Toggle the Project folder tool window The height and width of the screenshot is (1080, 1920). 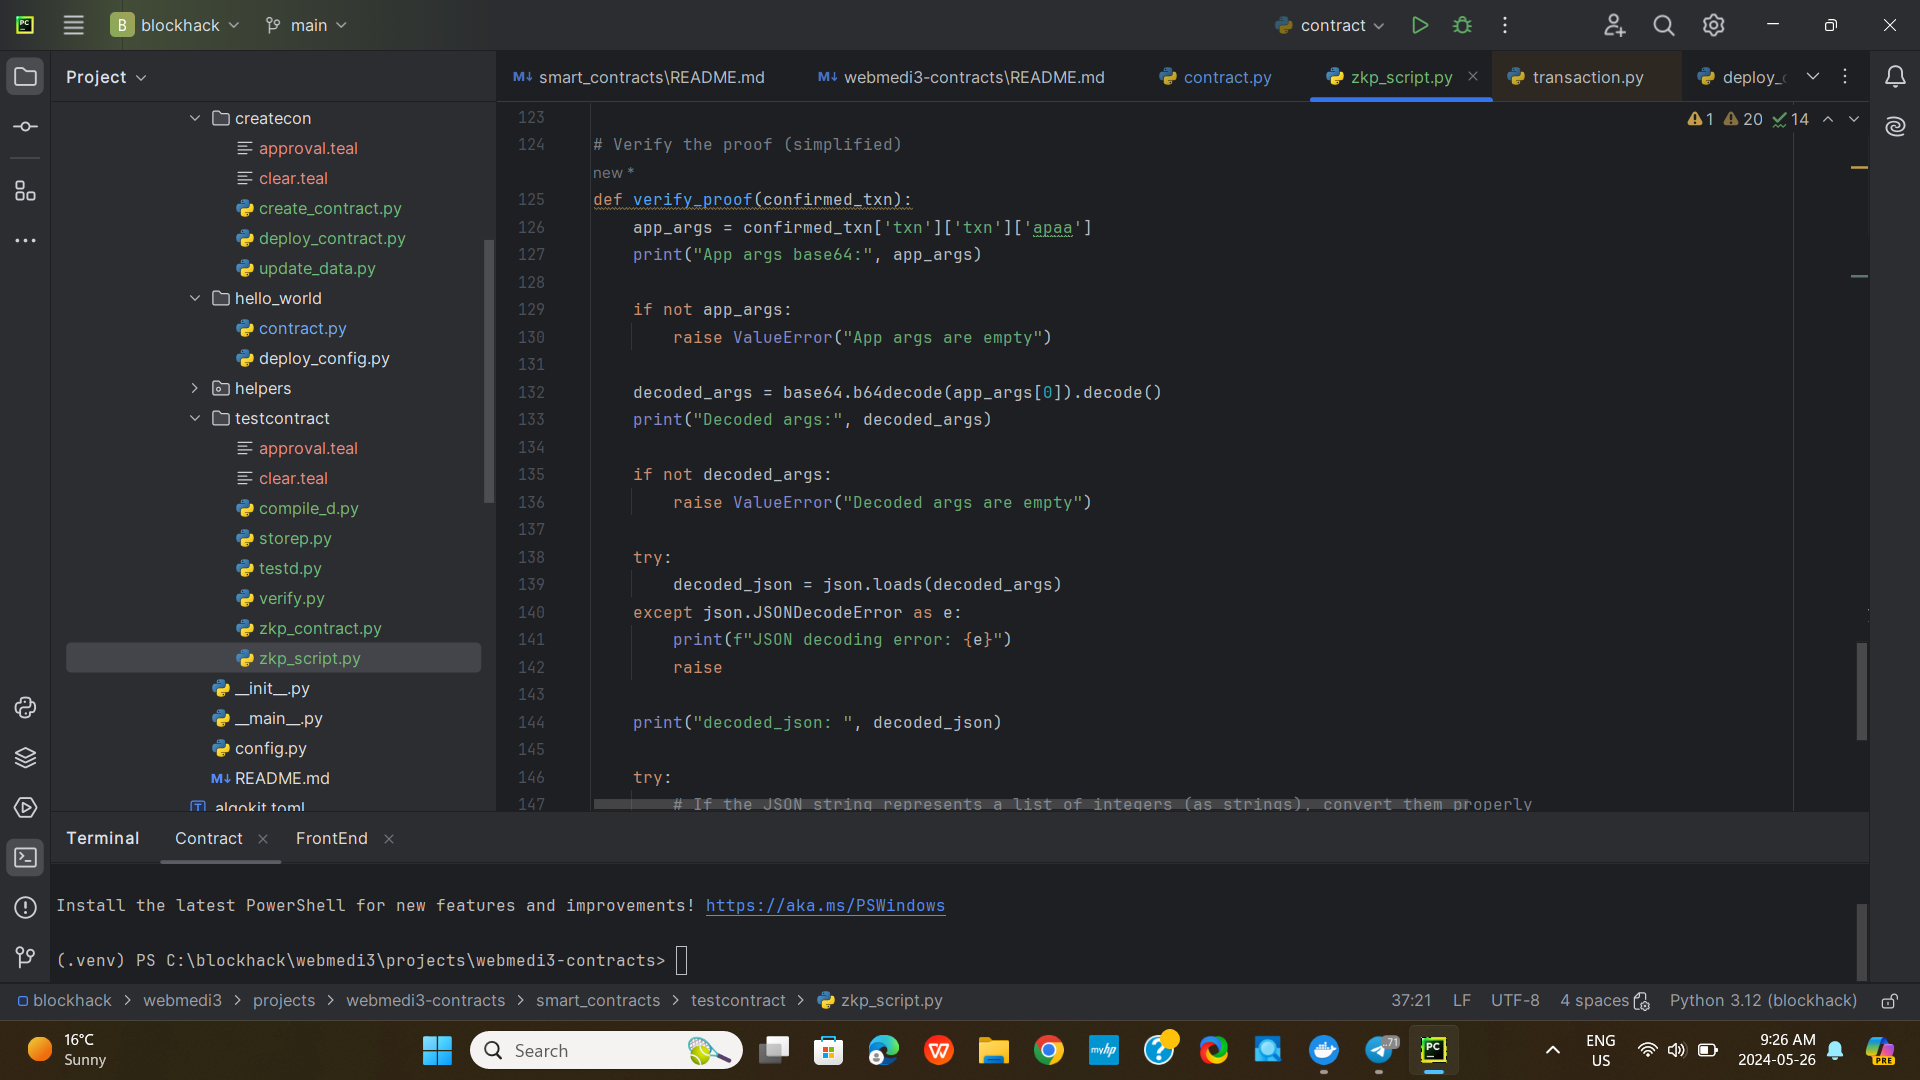click(x=26, y=77)
